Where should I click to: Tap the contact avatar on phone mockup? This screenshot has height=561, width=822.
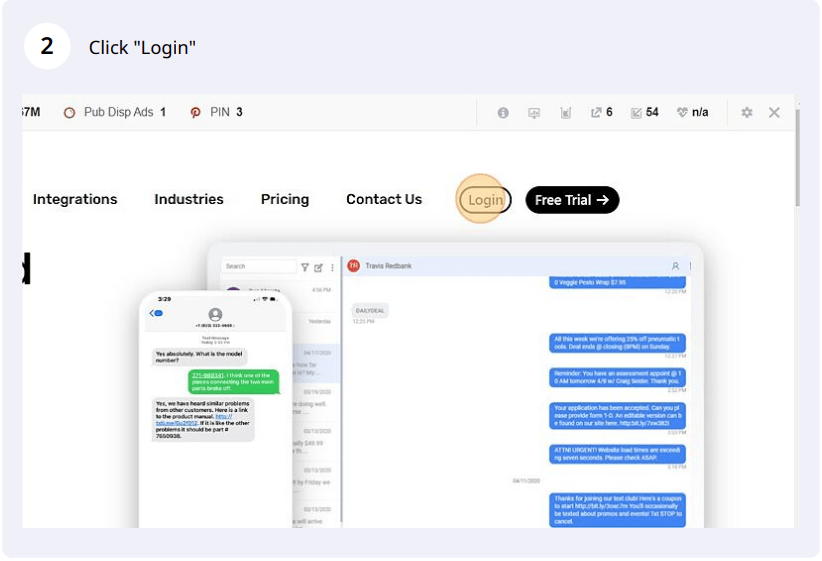pyautogui.click(x=215, y=314)
